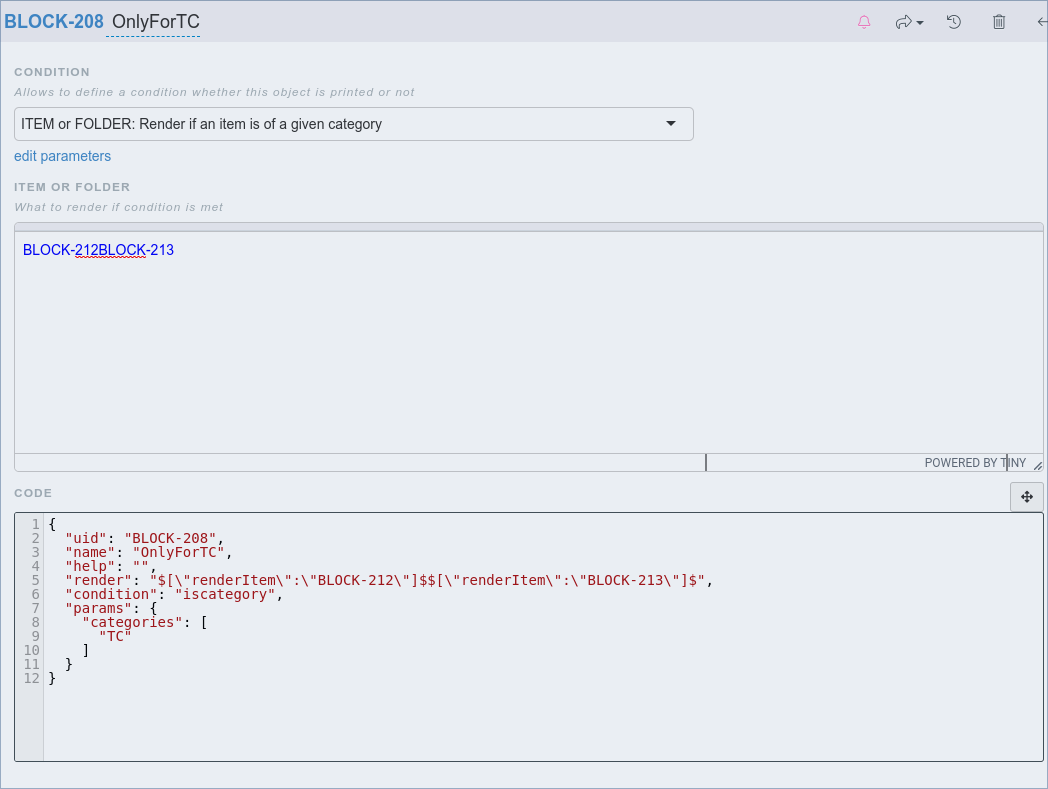Grab the Tiny editor resize handle
Screen dimensions: 1048x789
coord(1037,464)
